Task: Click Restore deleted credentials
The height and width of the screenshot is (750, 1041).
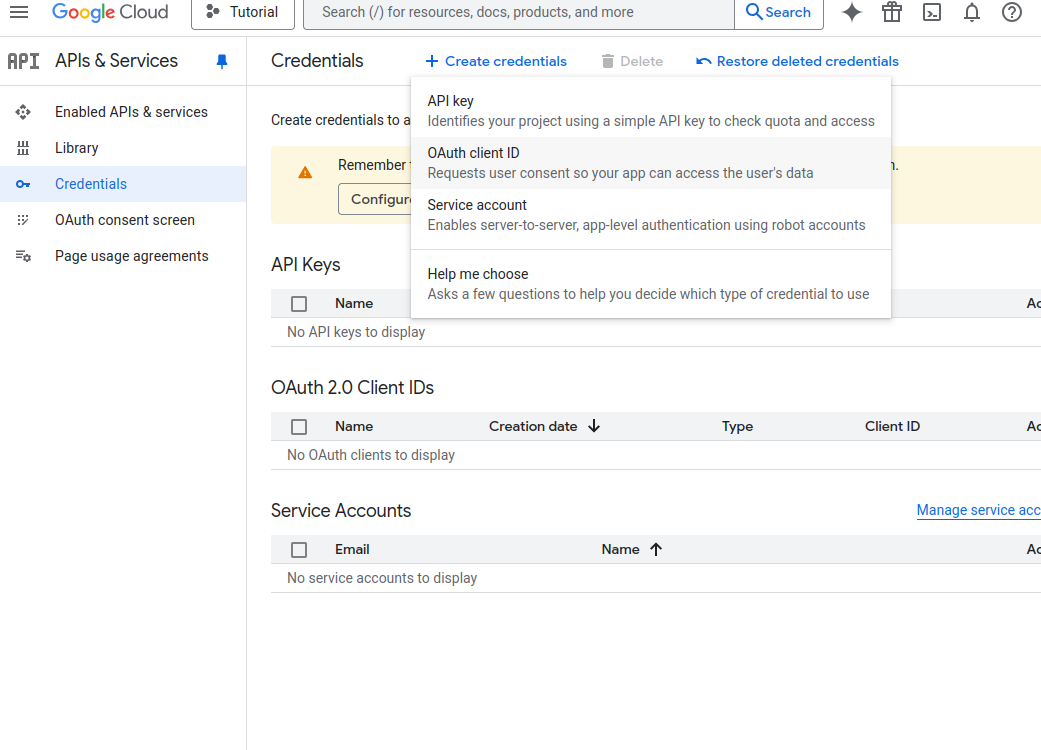Action: point(797,61)
